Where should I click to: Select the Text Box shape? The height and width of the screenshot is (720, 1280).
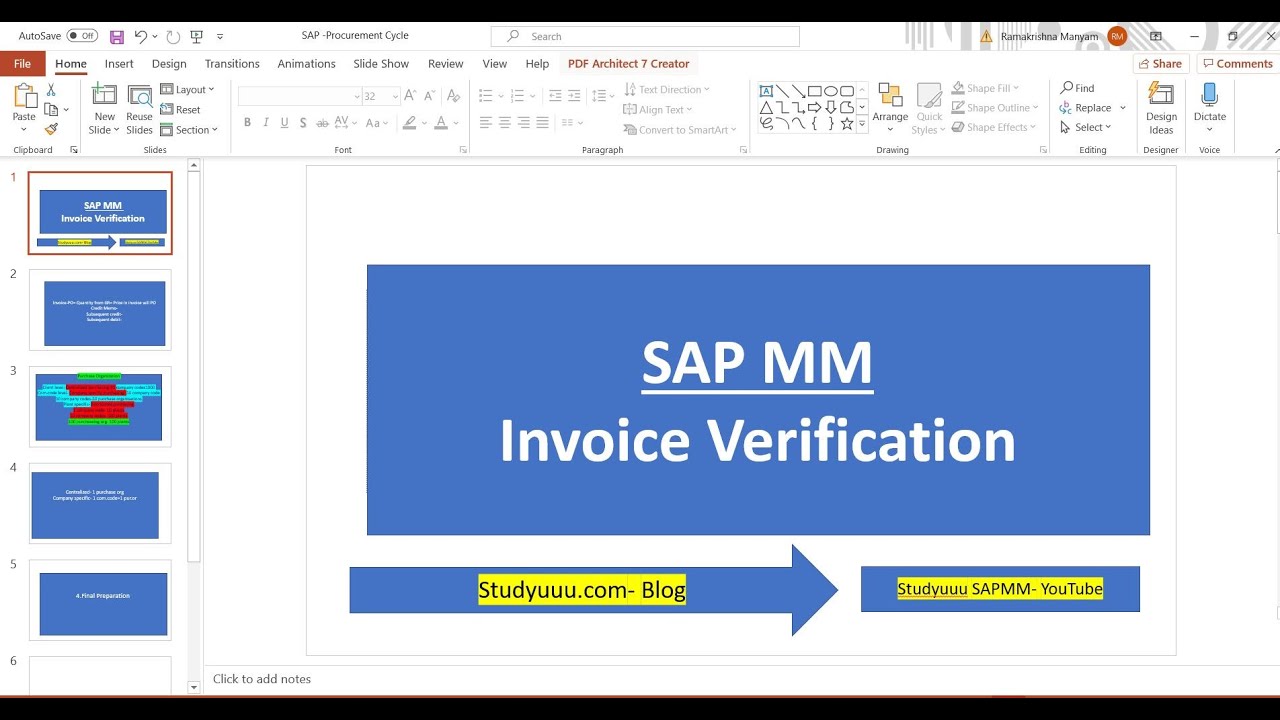coord(767,91)
